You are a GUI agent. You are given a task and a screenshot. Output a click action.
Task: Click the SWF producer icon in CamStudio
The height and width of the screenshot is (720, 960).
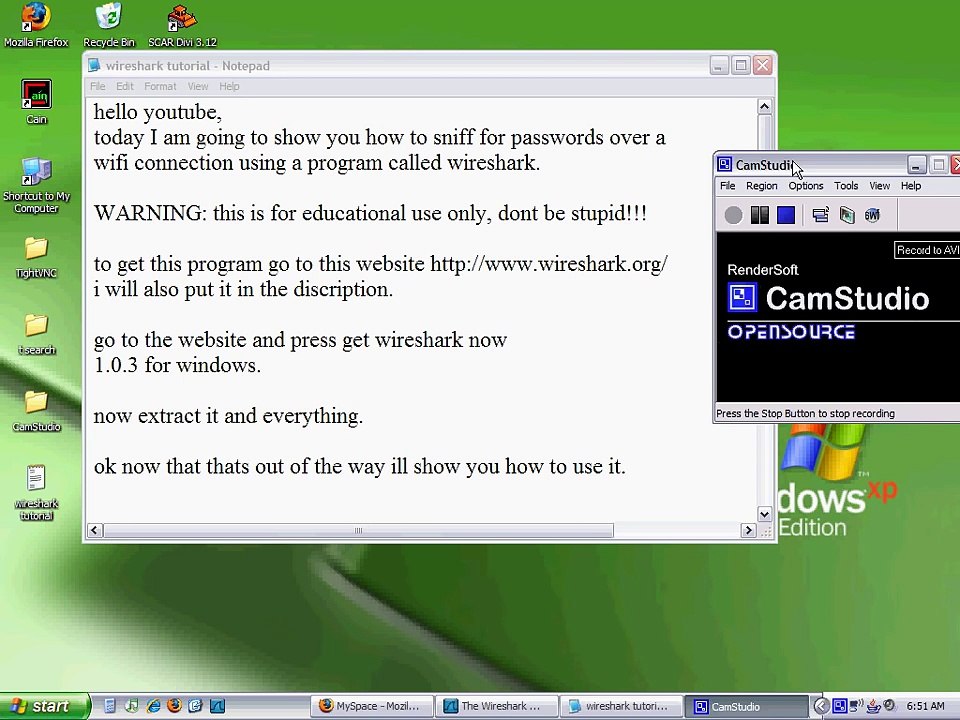[872, 215]
